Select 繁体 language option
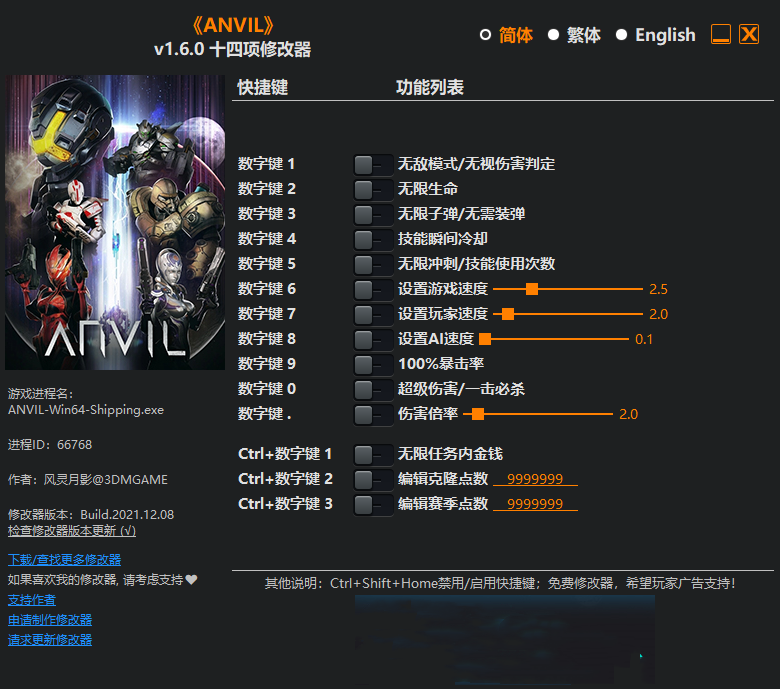This screenshot has height=689, width=780. tap(575, 35)
